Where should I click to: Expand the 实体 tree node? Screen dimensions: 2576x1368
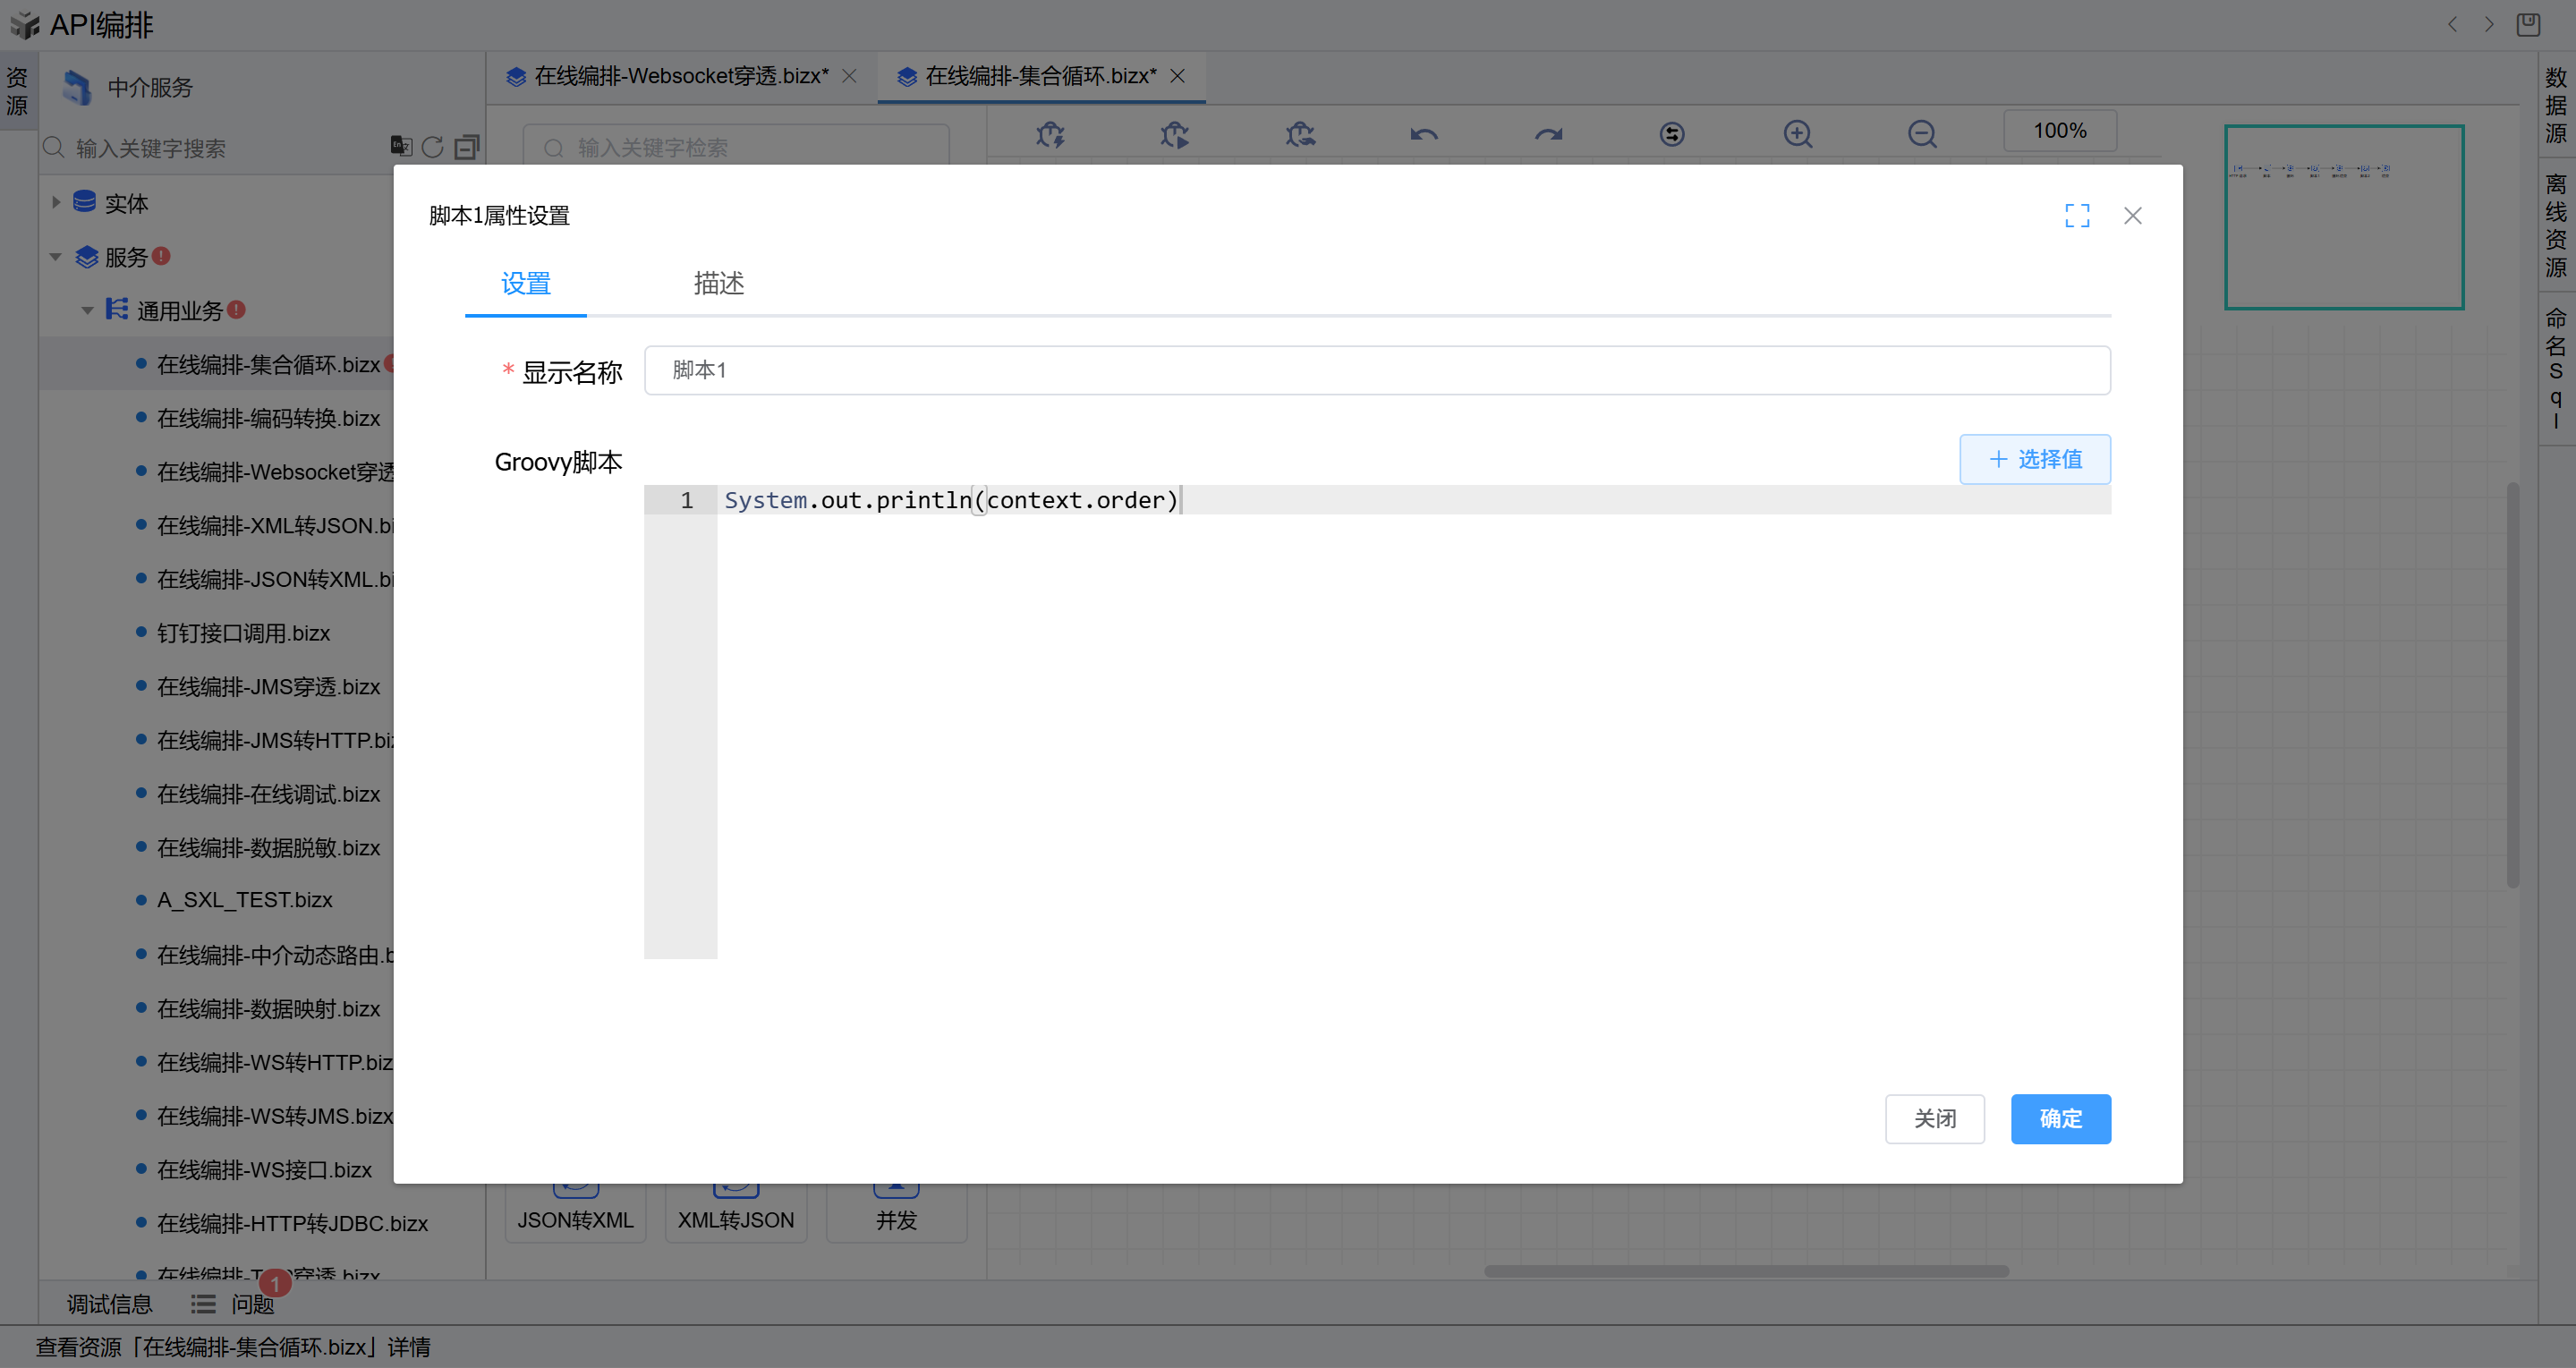pos(56,202)
